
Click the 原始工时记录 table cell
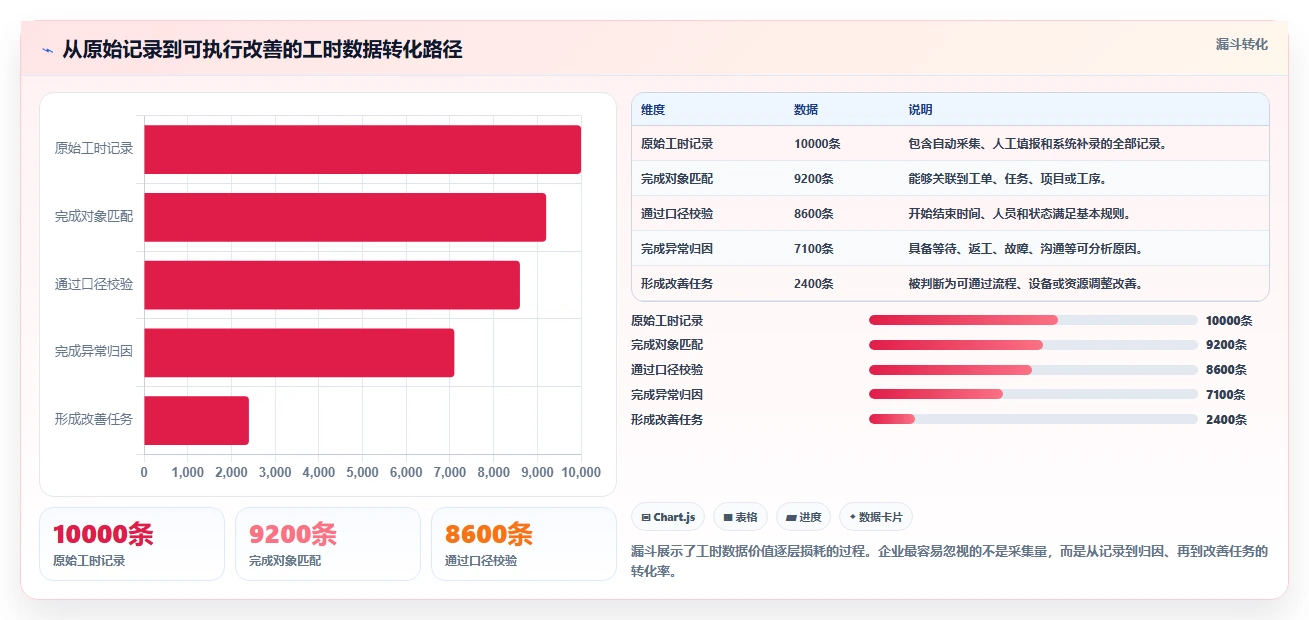677,144
